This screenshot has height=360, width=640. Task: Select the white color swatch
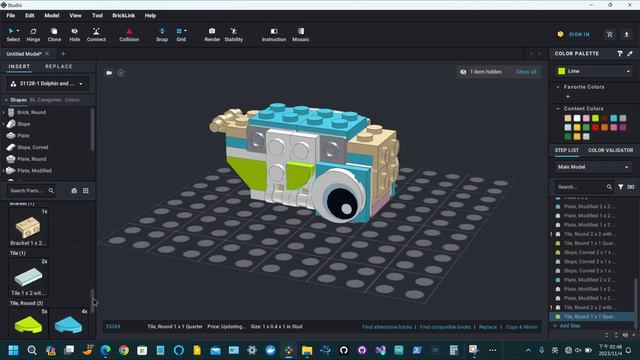point(577,118)
